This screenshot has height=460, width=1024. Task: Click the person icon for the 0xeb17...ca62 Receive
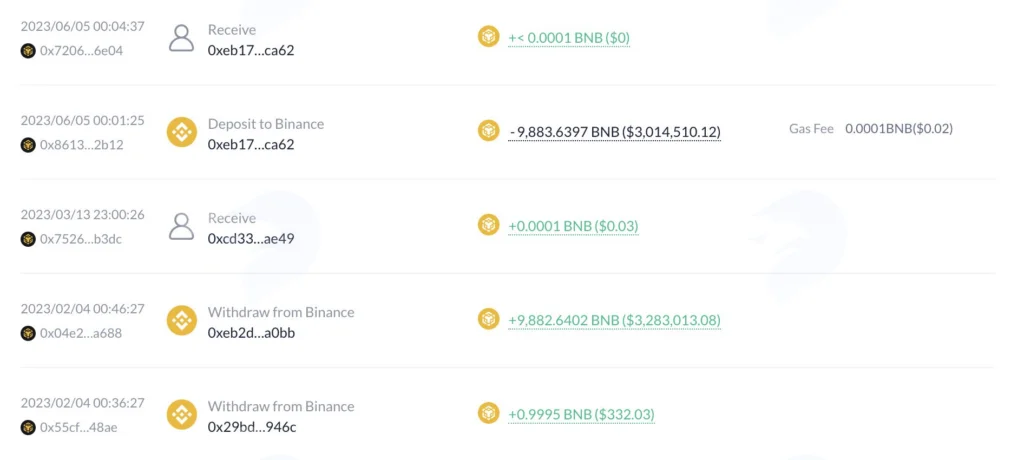coord(182,38)
